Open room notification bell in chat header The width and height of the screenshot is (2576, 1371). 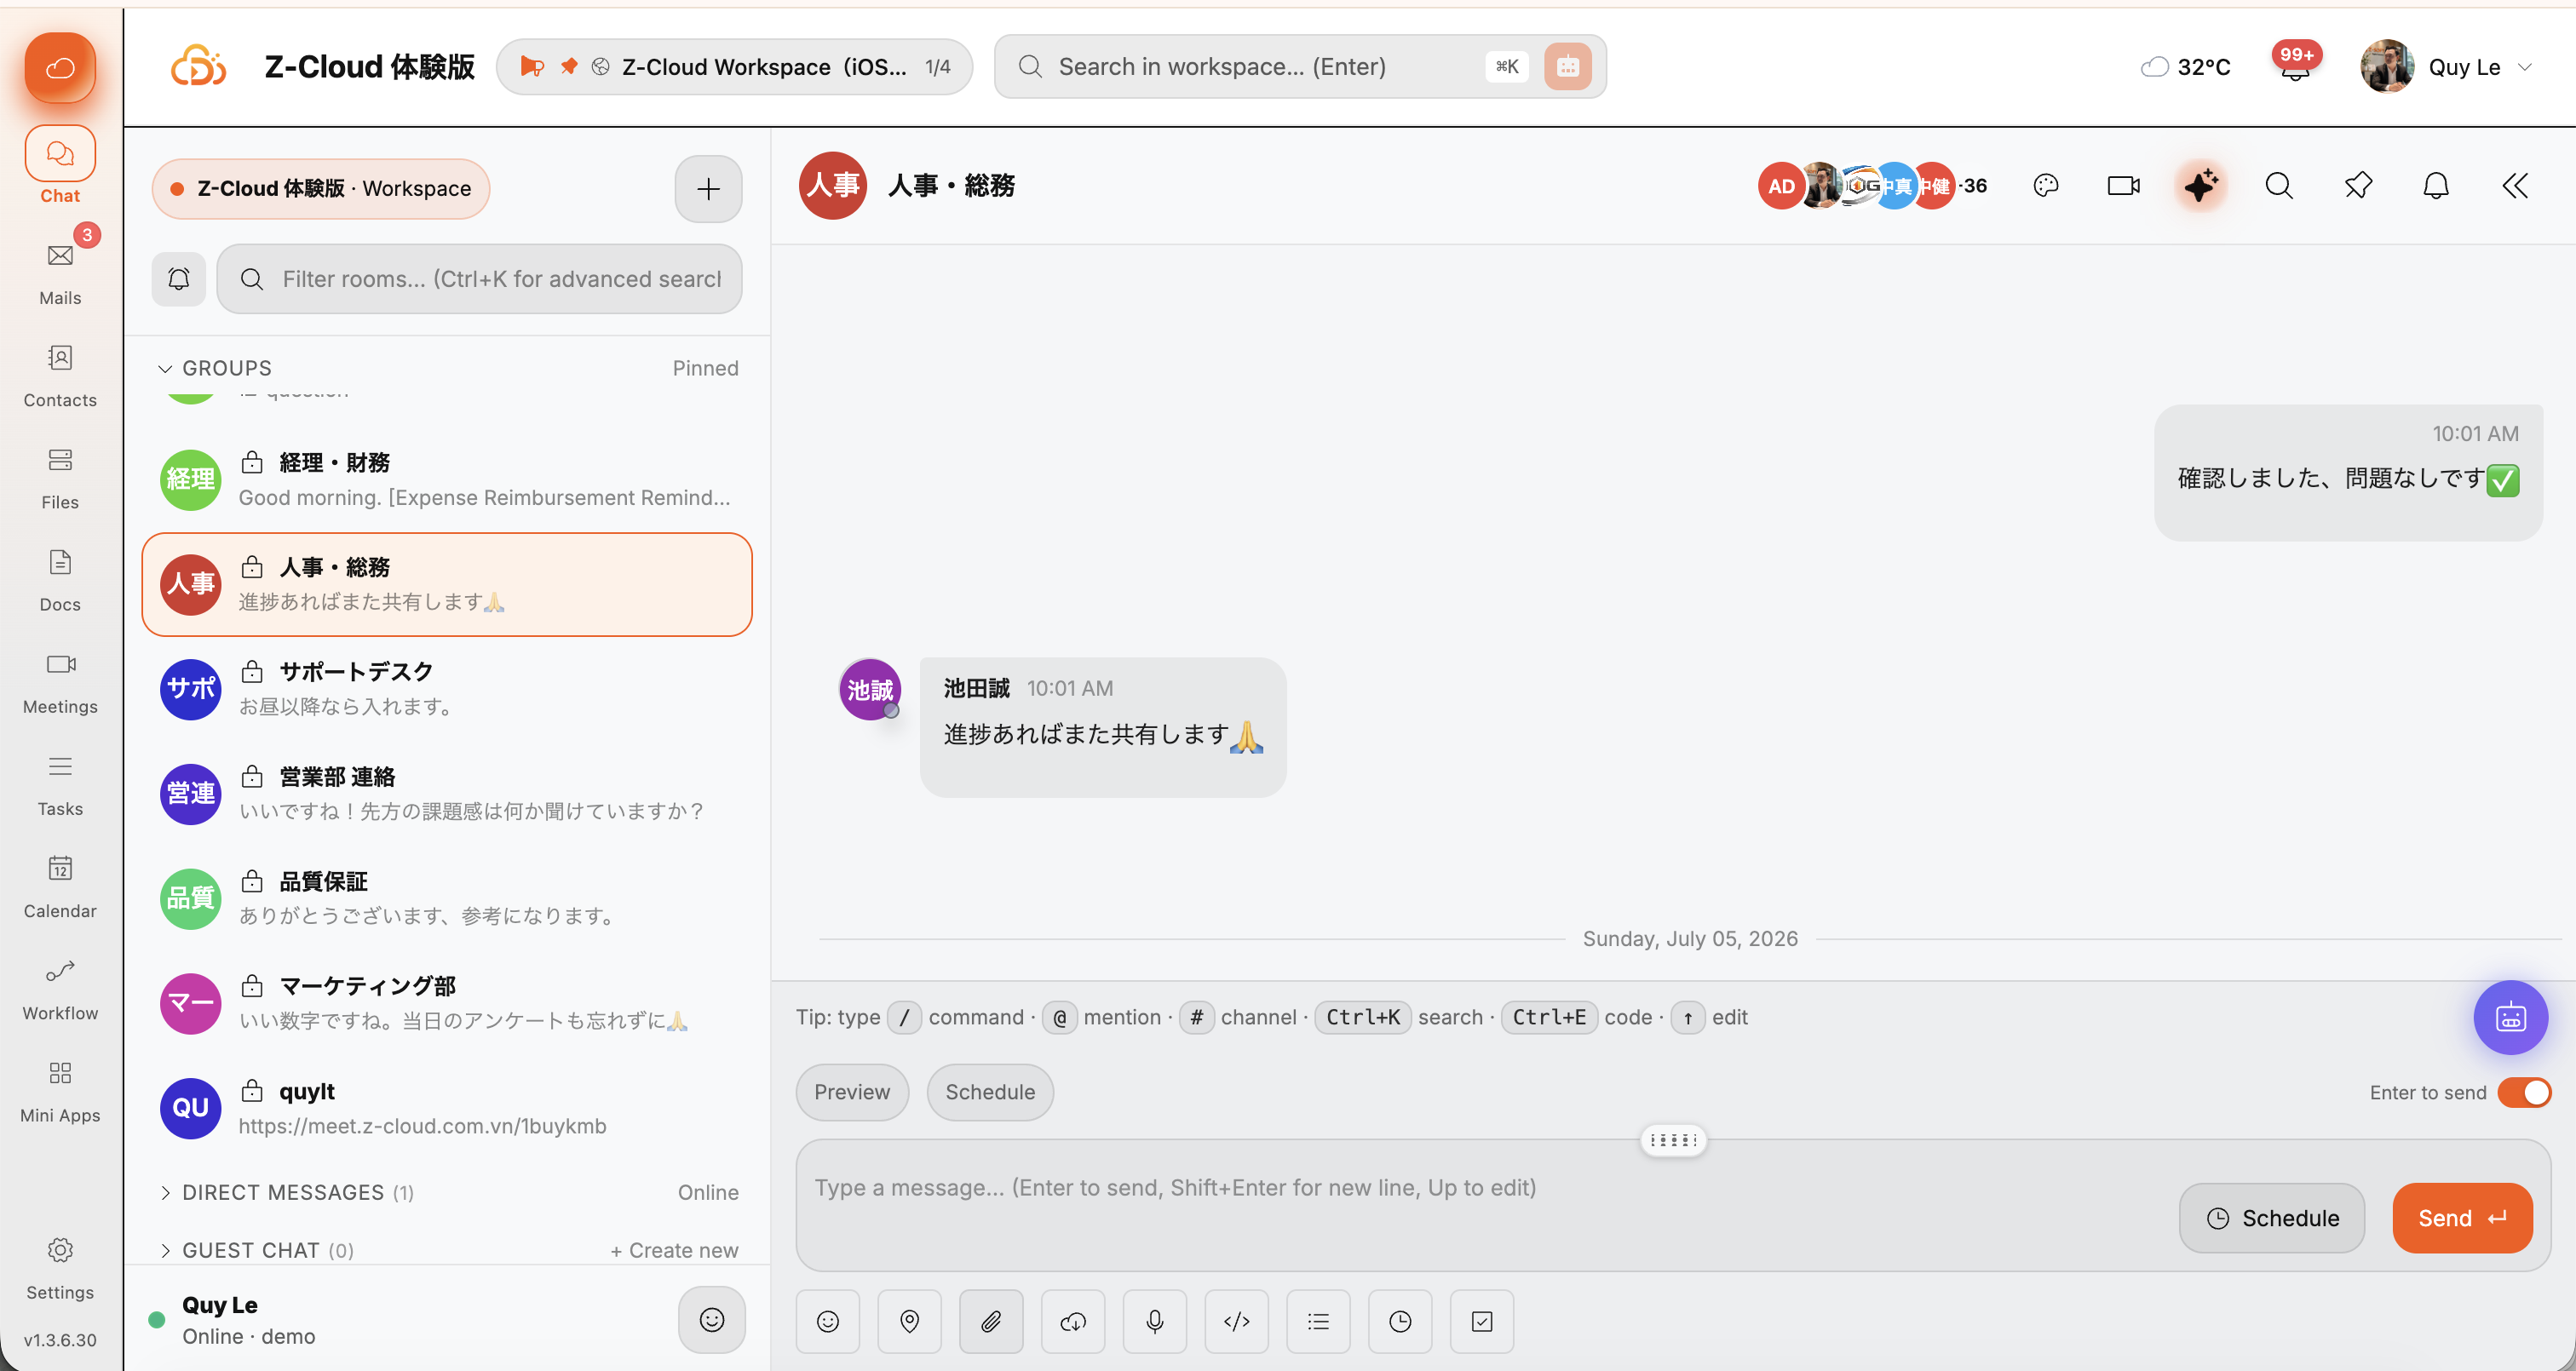click(2436, 186)
